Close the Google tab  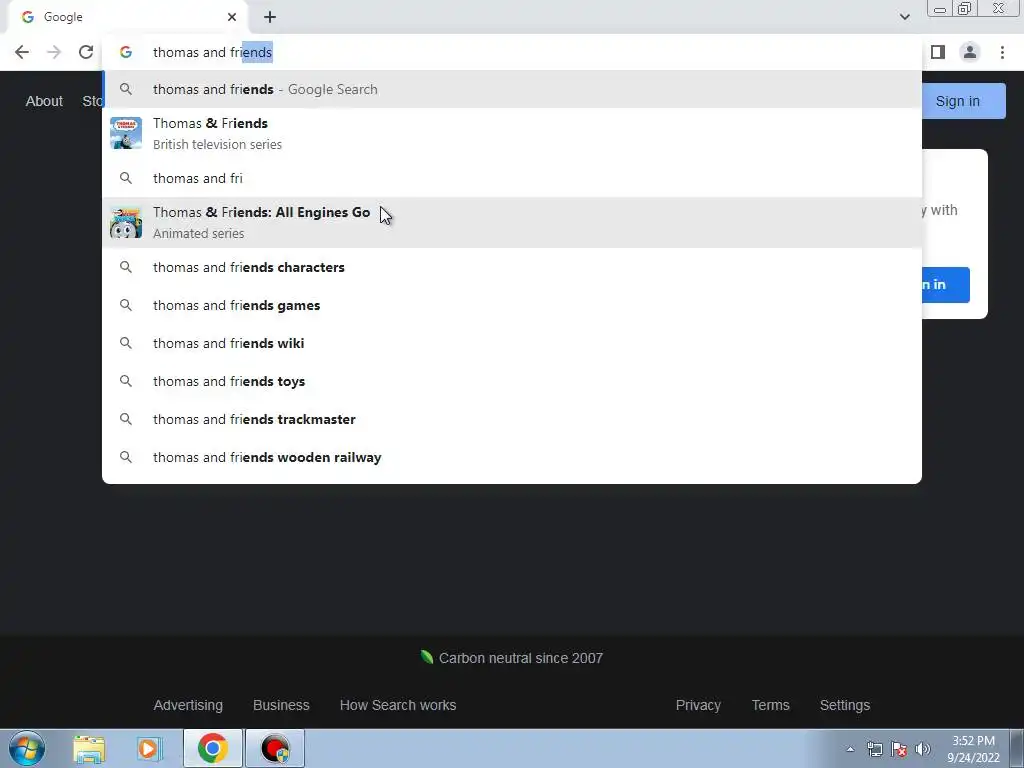pos(232,17)
